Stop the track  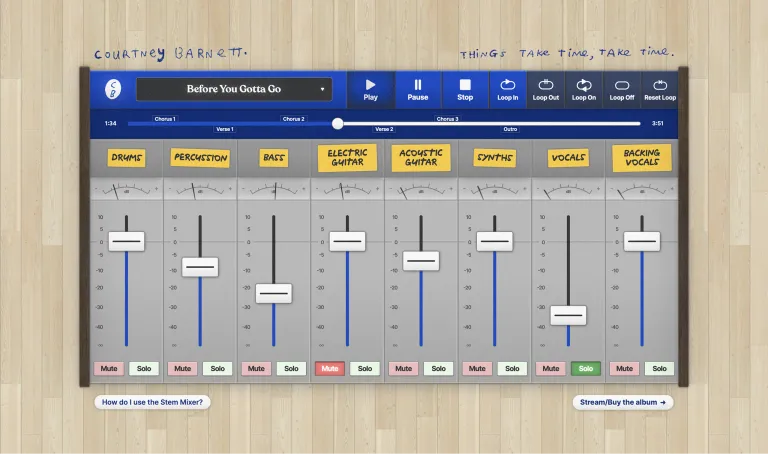(465, 90)
